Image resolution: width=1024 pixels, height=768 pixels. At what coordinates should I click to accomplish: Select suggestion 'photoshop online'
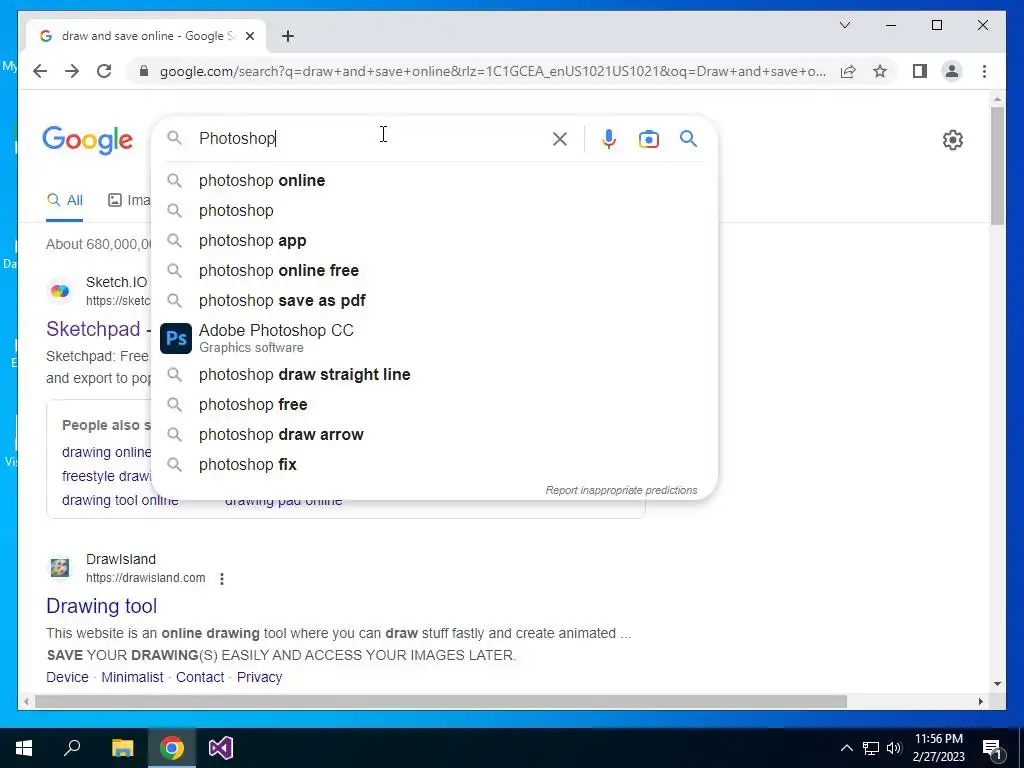click(x=434, y=180)
